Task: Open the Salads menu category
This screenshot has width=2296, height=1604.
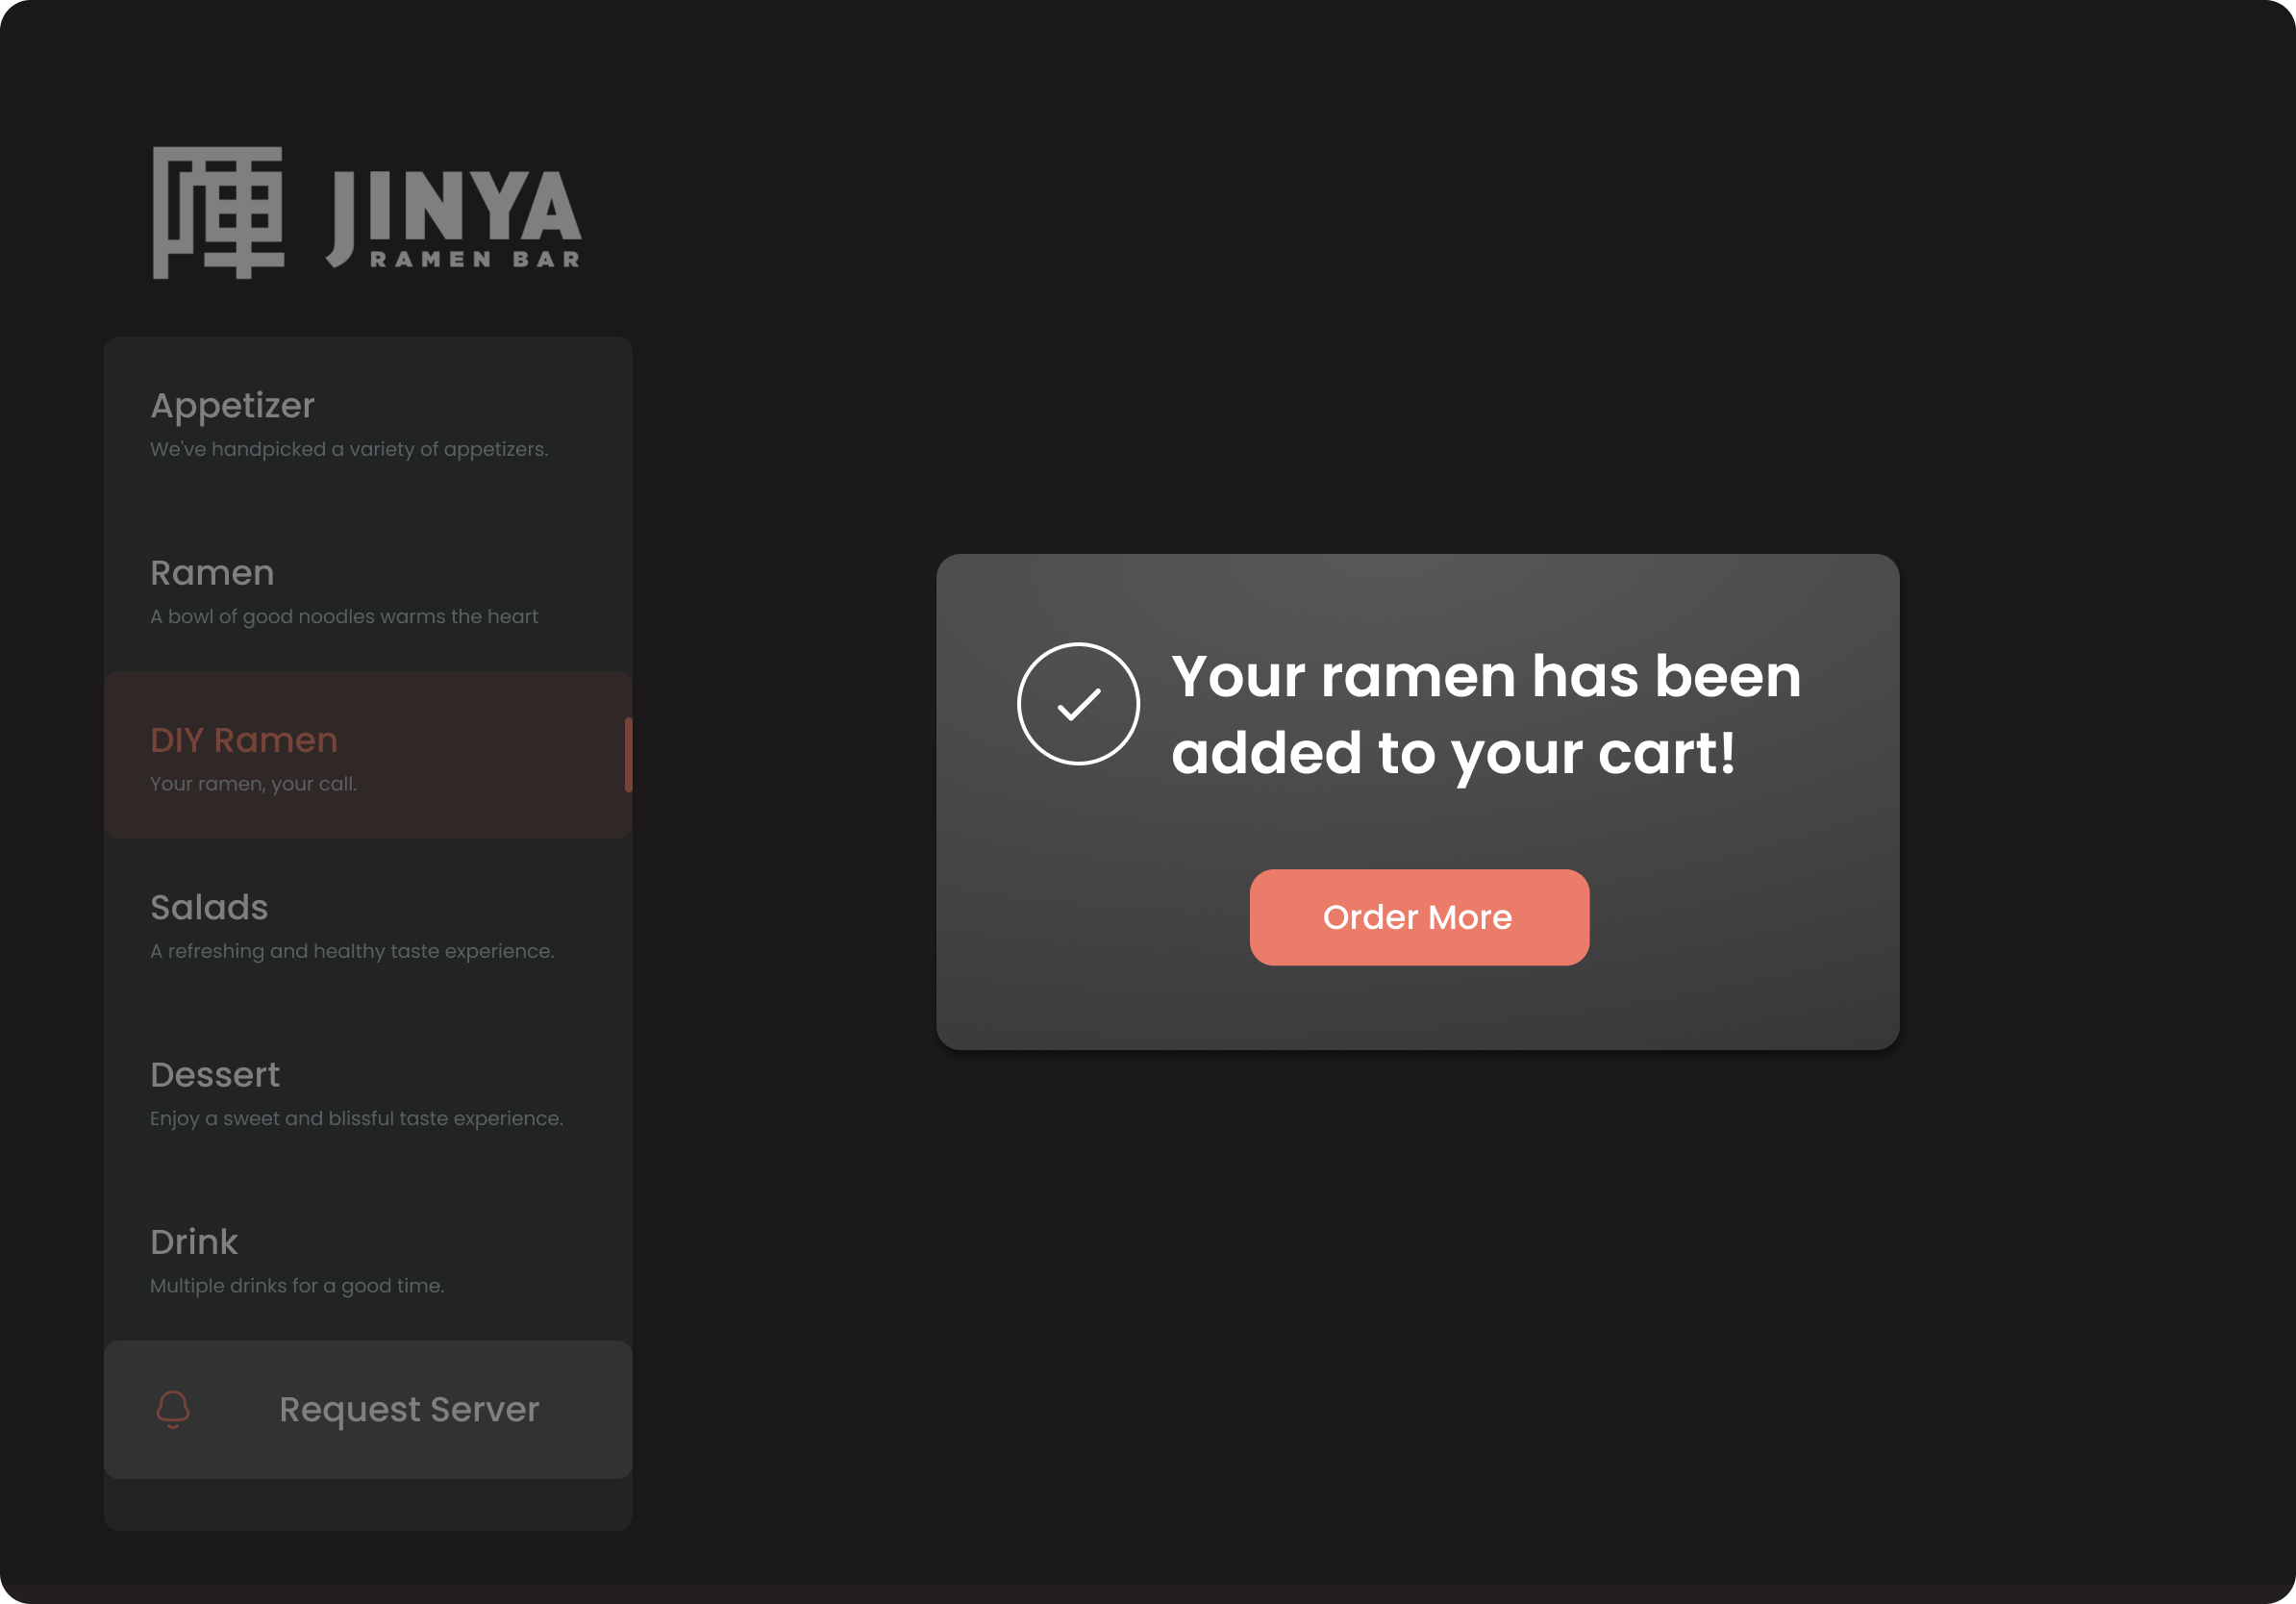Action: pos(368,923)
